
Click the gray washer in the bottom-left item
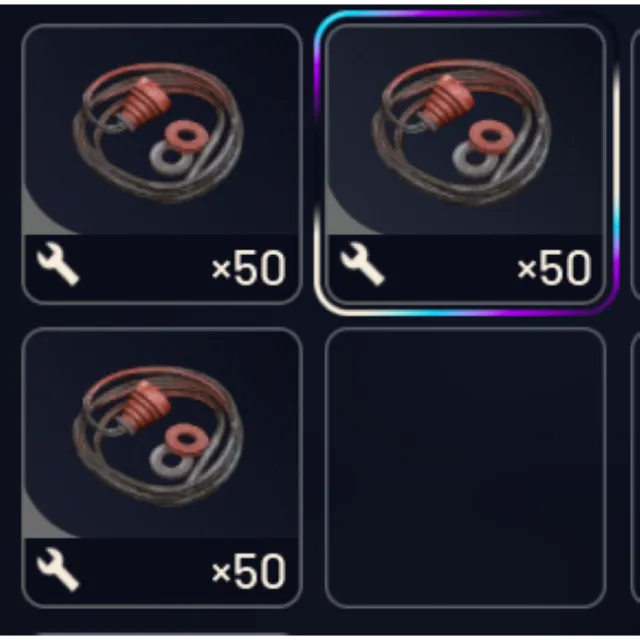tap(169, 461)
